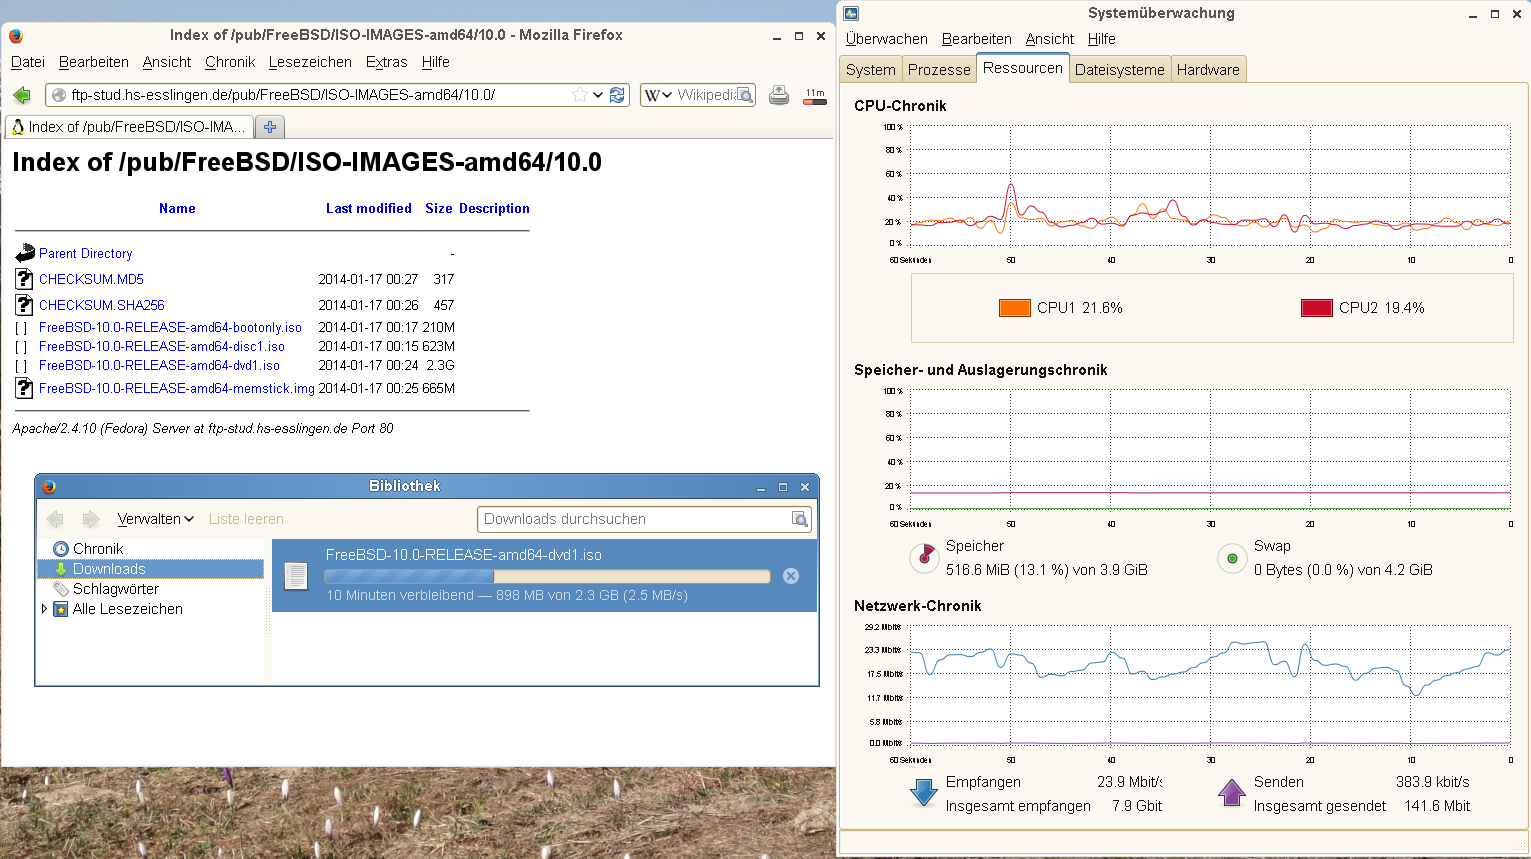1531x859 pixels.
Task: Click the toolbar icon next to the search box
Action: point(778,95)
